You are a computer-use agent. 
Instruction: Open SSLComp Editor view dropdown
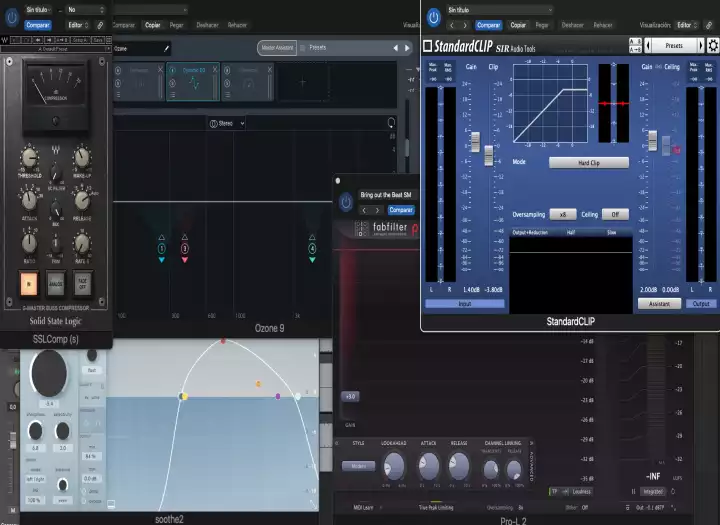pos(78,25)
